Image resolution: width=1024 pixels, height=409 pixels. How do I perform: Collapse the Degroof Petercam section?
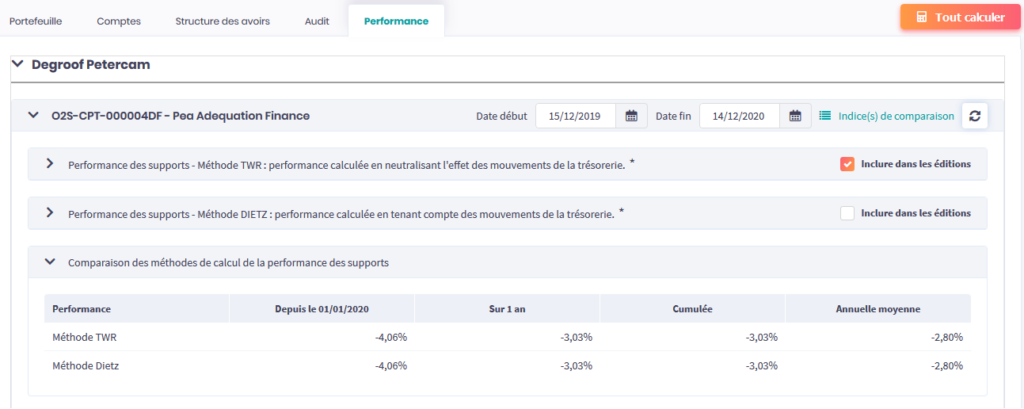(x=18, y=64)
